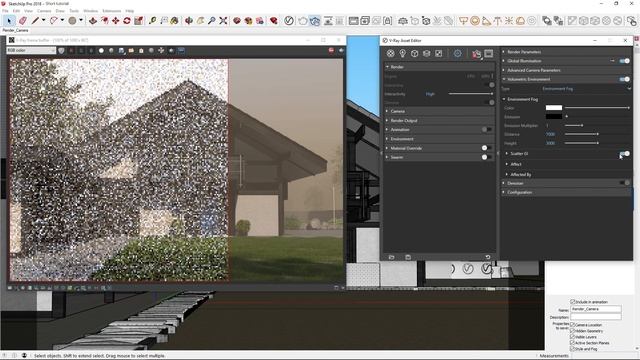The height and width of the screenshot is (360, 640).
Task: Click the fog Emission black swatch
Action: [x=553, y=116]
